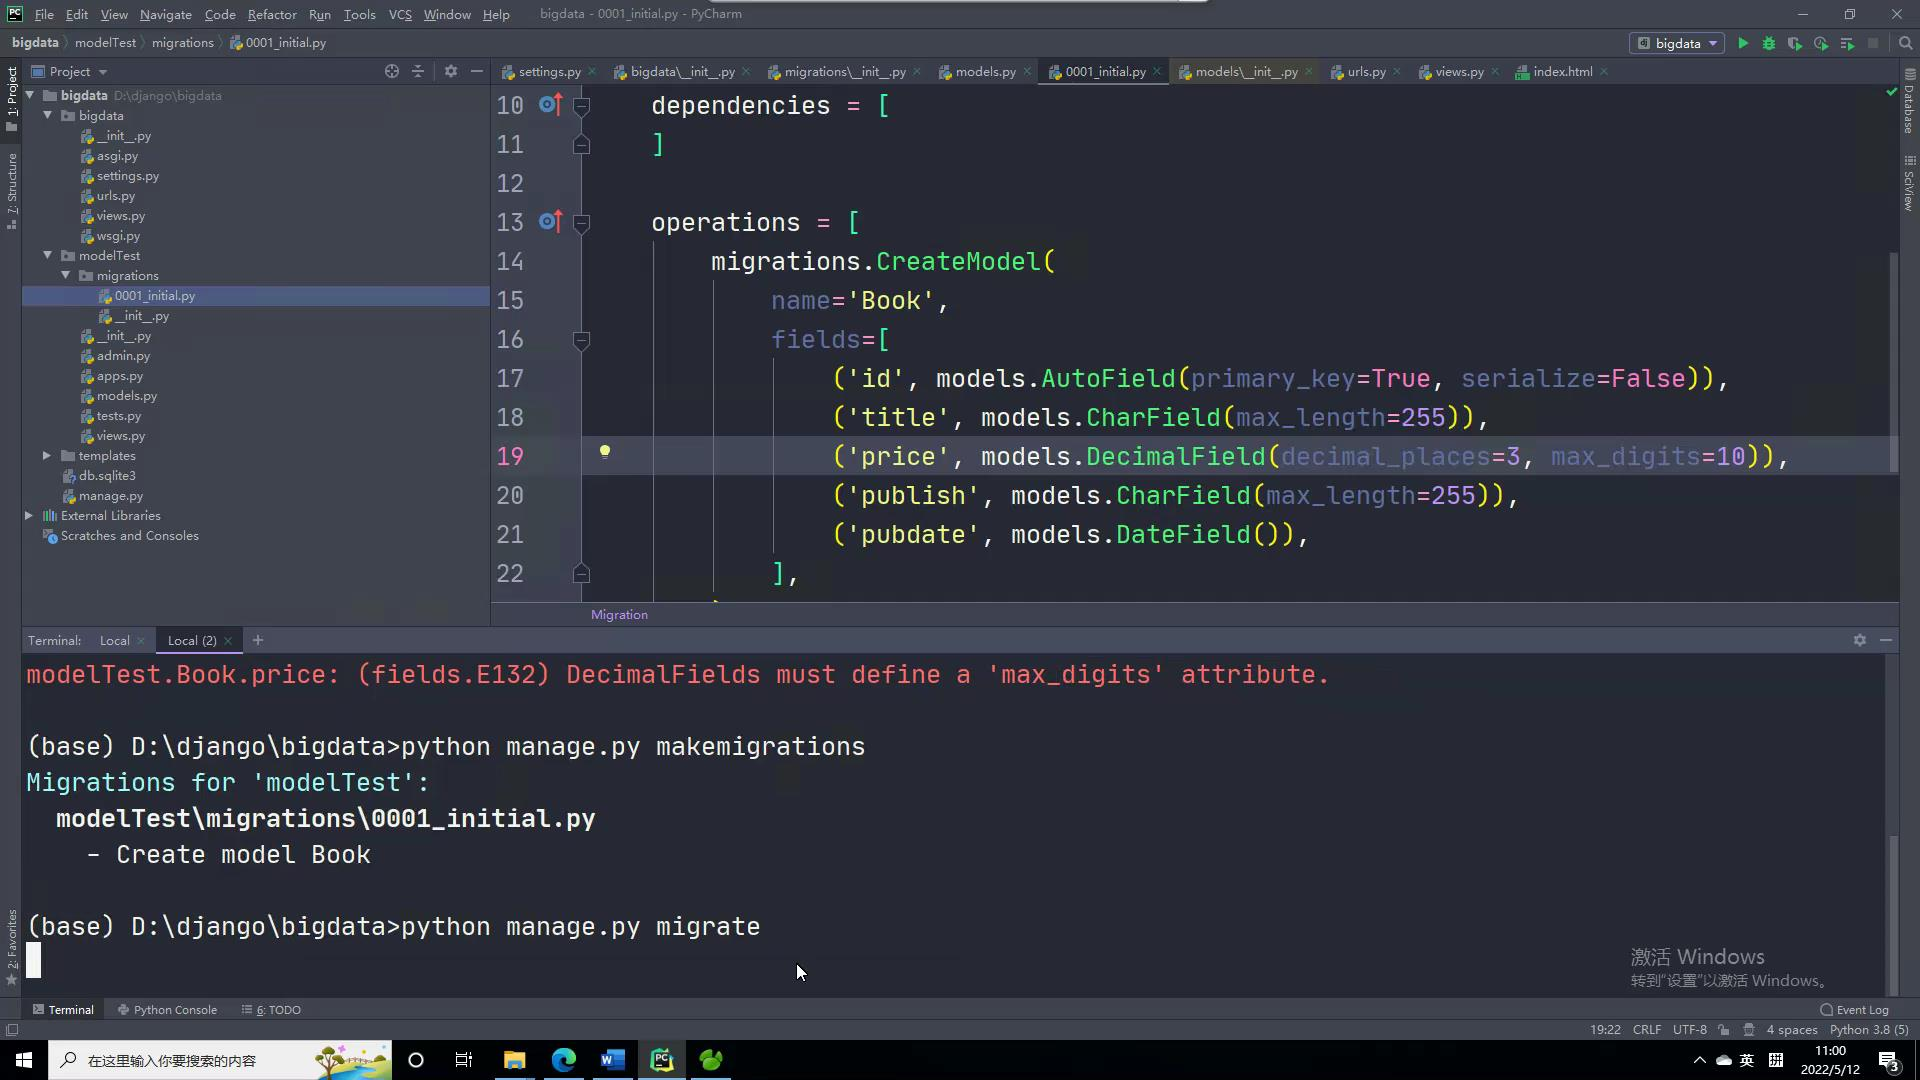Open Search Everywhere magnifier
This screenshot has width=1920, height=1080.
pos(1905,43)
